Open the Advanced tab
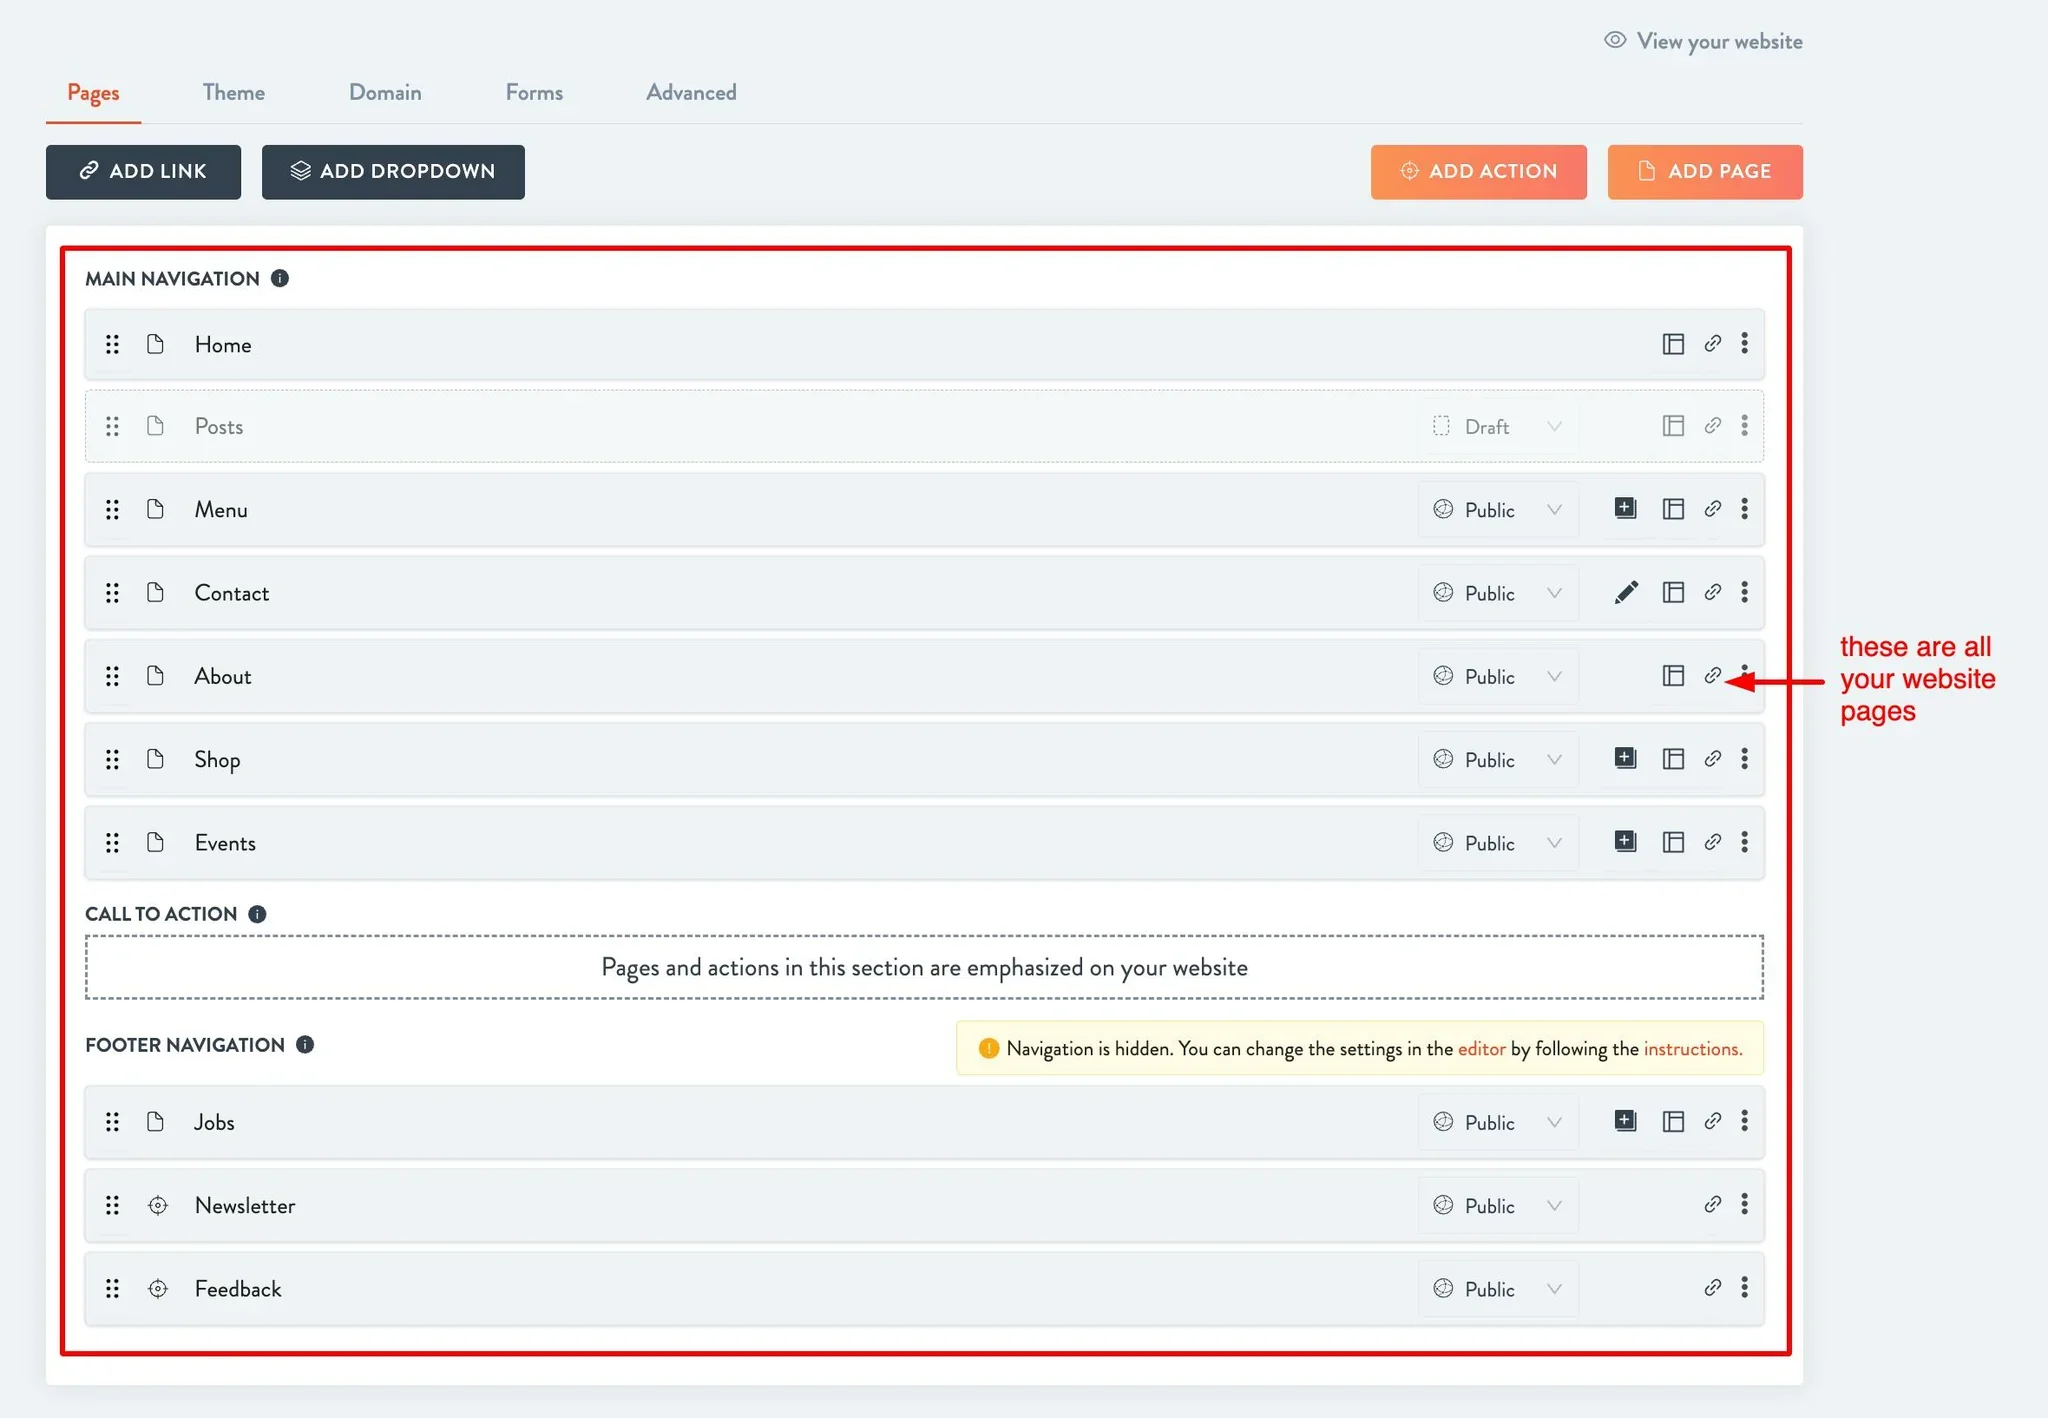The width and height of the screenshot is (2048, 1418). (691, 92)
